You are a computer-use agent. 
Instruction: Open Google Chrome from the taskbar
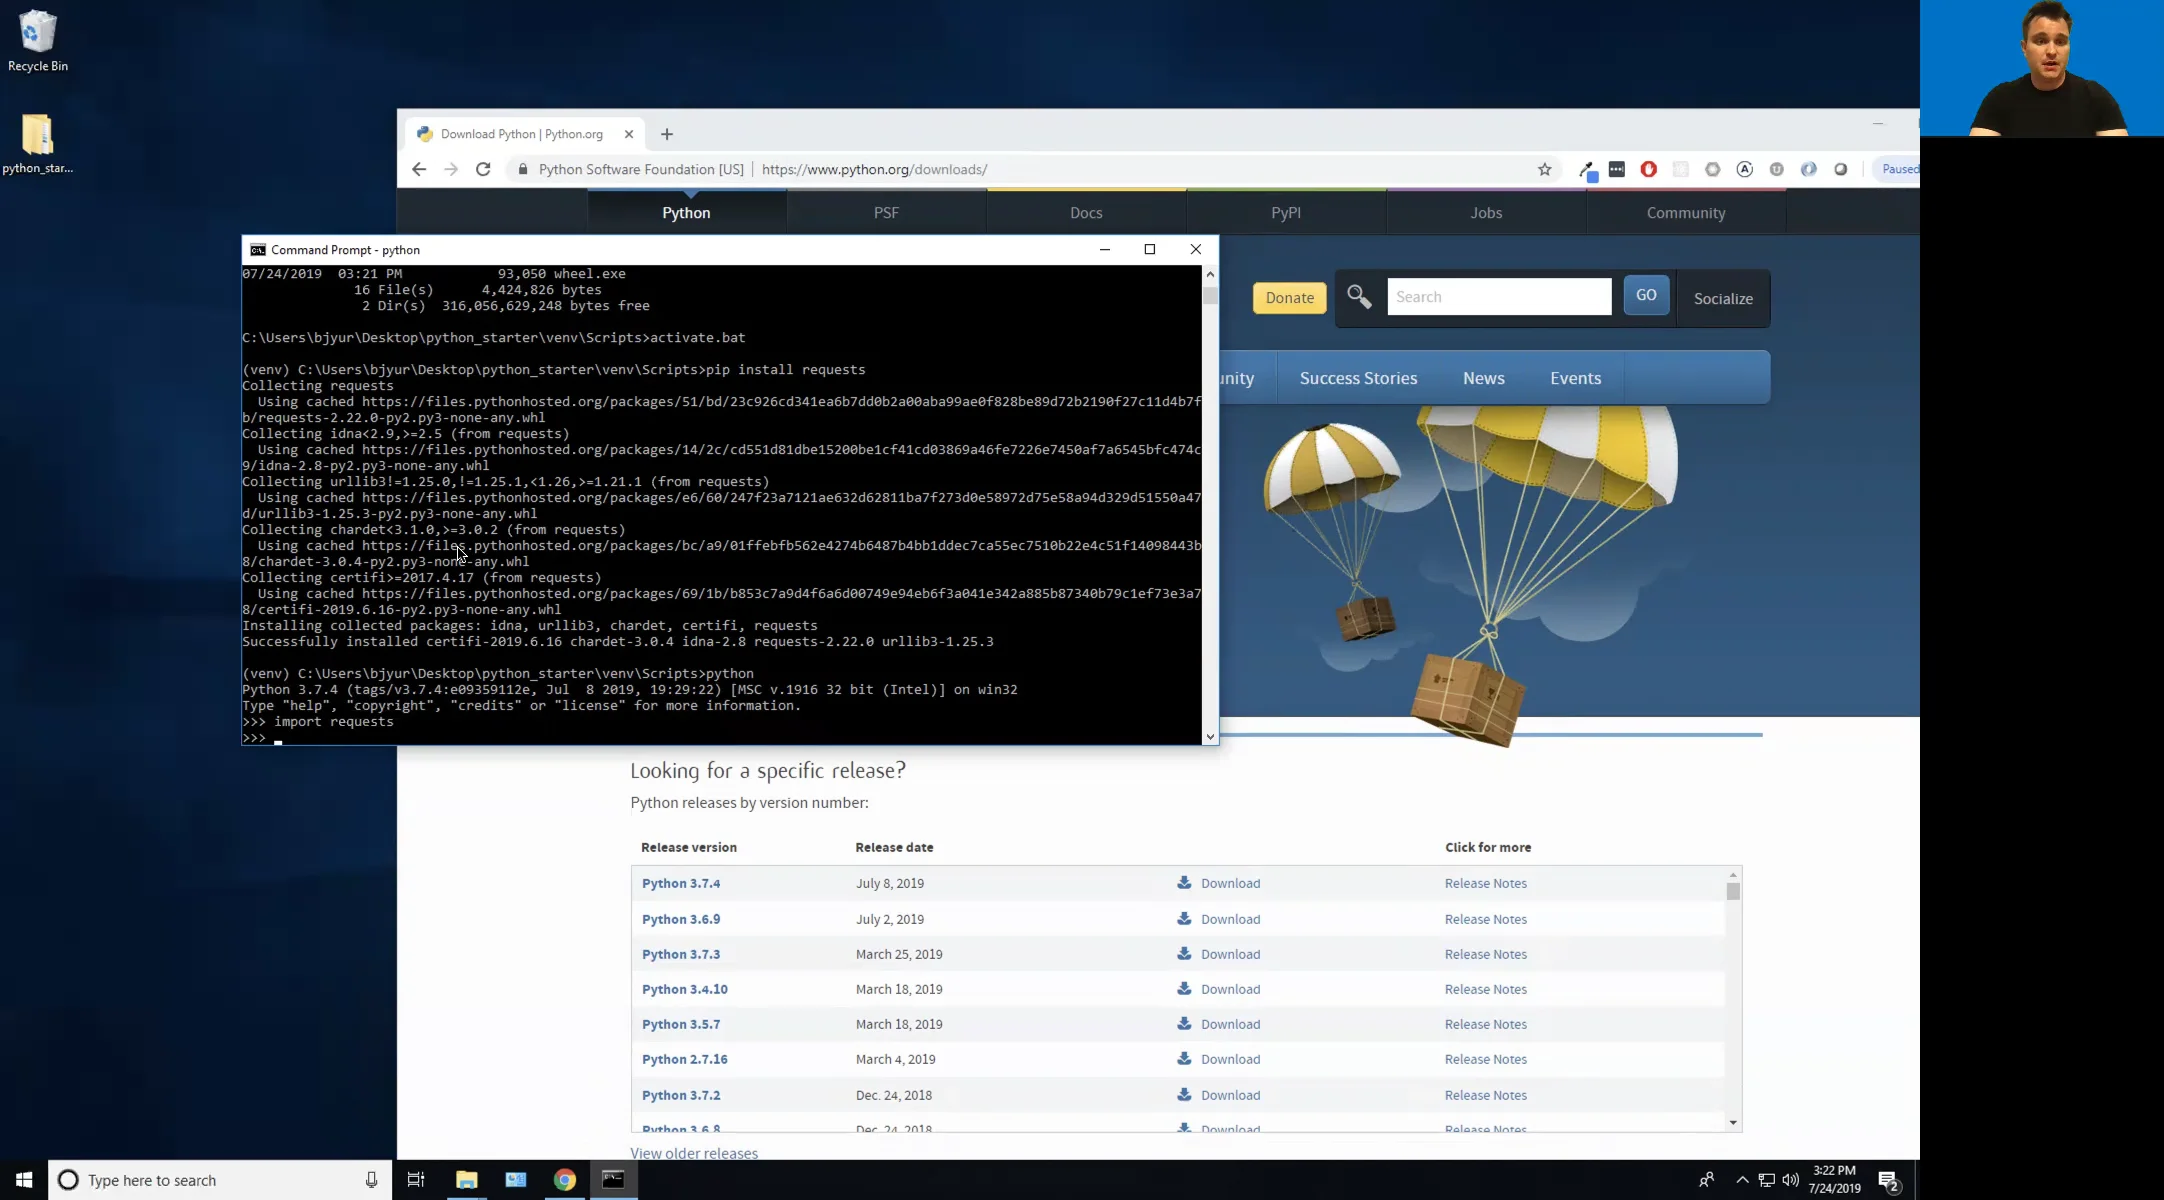[x=564, y=1180]
